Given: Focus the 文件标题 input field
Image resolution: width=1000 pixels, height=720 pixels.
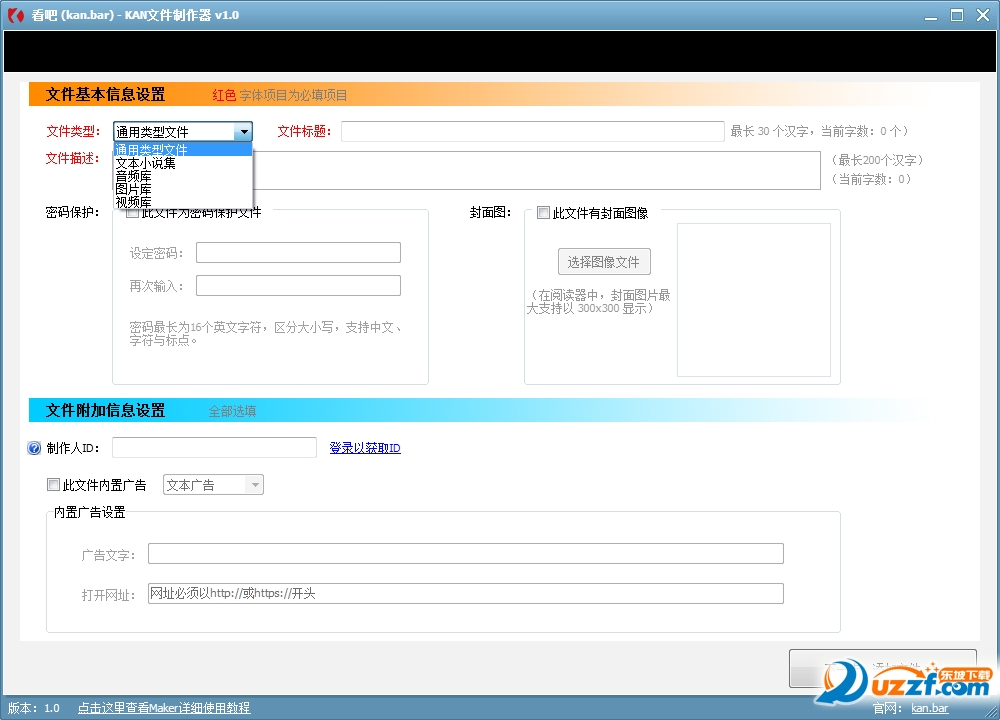Looking at the screenshot, I should 533,131.
